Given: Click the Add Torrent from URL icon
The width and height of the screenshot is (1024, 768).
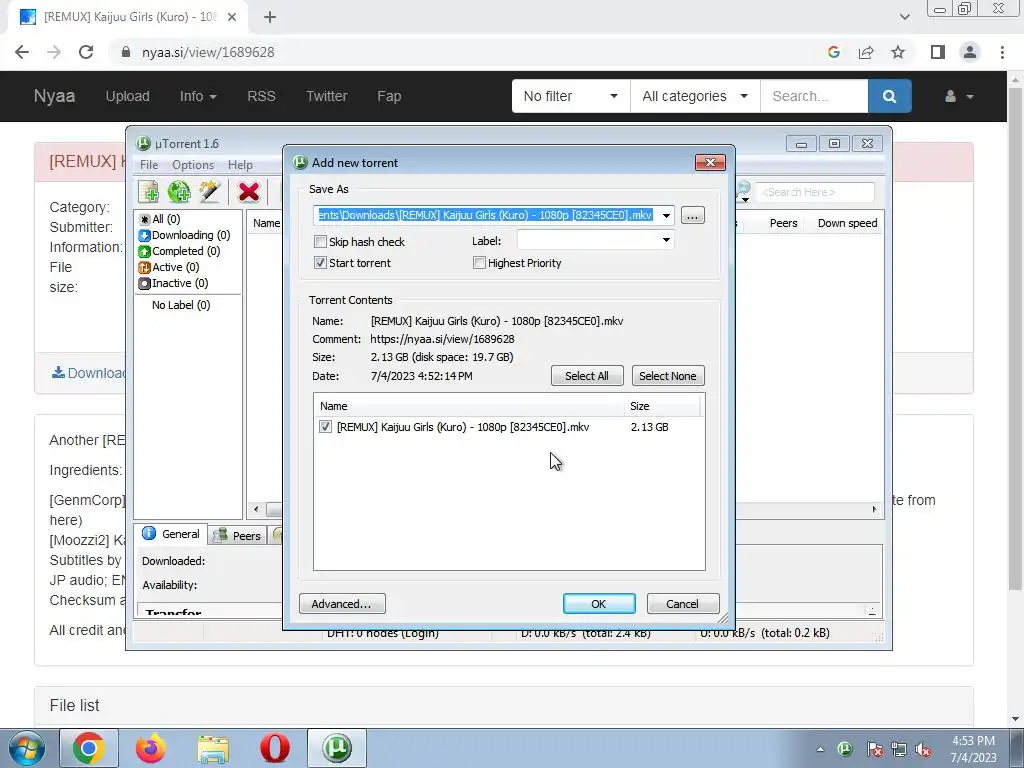Looking at the screenshot, I should click(179, 192).
